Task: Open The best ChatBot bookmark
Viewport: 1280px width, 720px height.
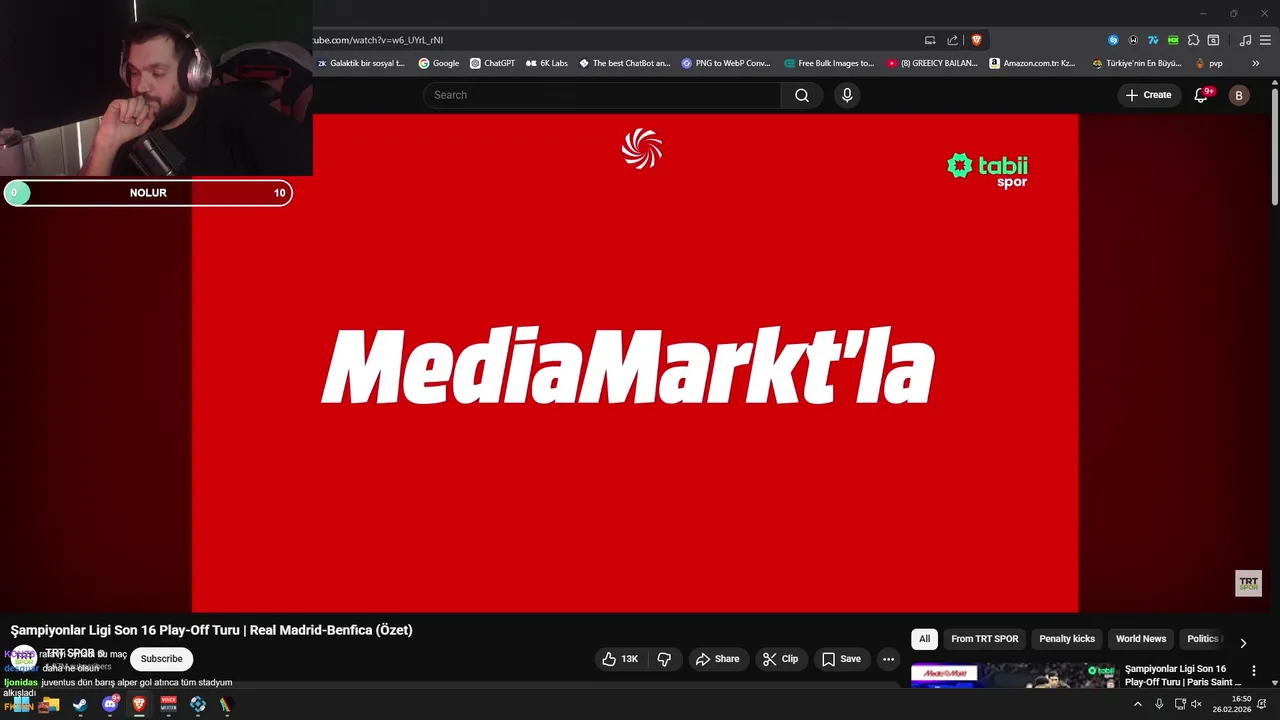Action: [625, 63]
